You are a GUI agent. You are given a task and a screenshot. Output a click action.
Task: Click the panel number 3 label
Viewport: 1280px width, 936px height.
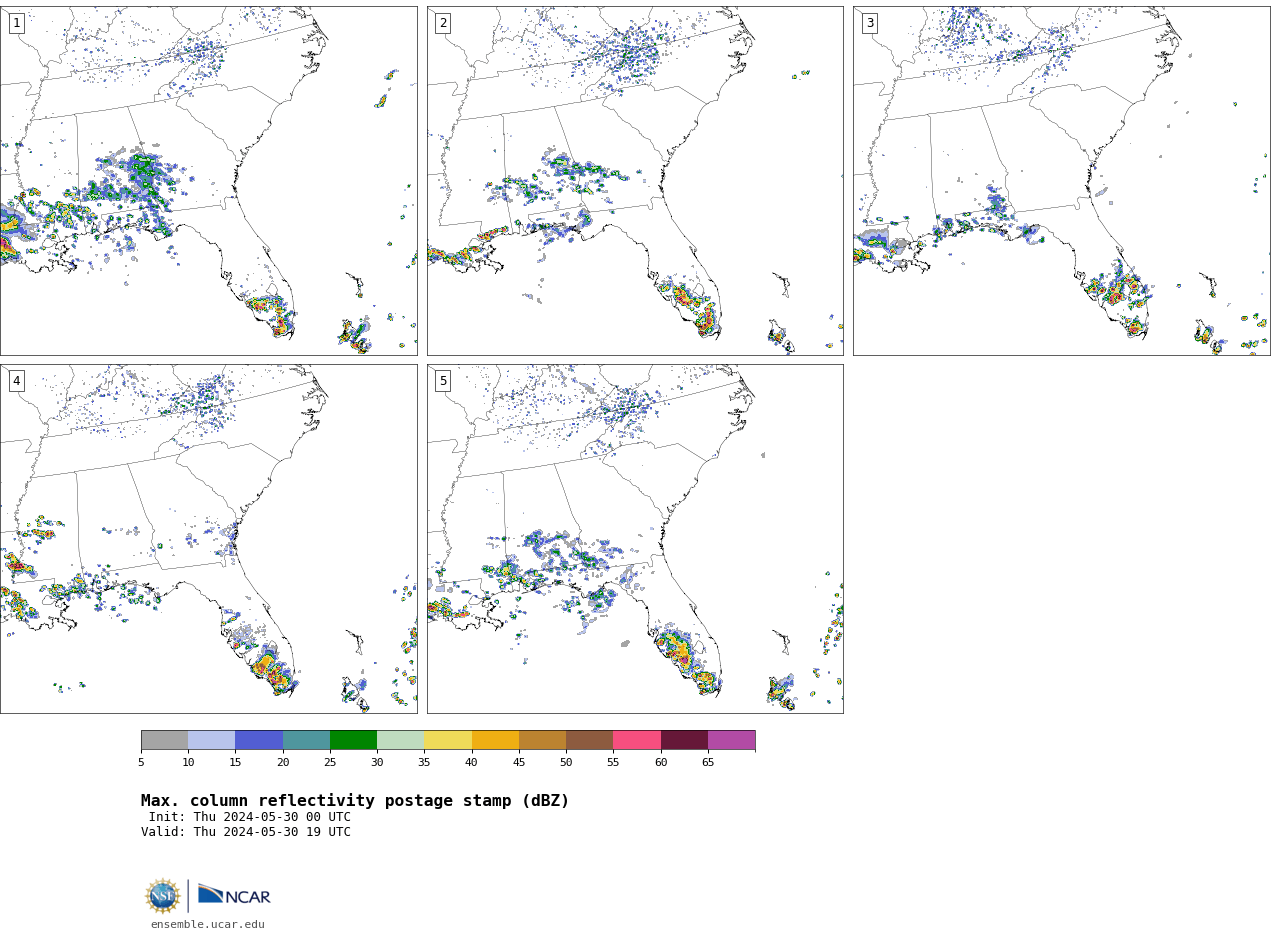coord(870,23)
